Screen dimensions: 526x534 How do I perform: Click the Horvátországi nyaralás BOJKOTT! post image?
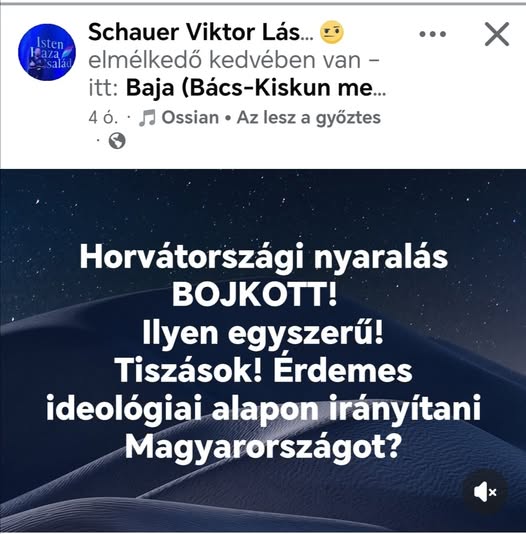tap(263, 350)
